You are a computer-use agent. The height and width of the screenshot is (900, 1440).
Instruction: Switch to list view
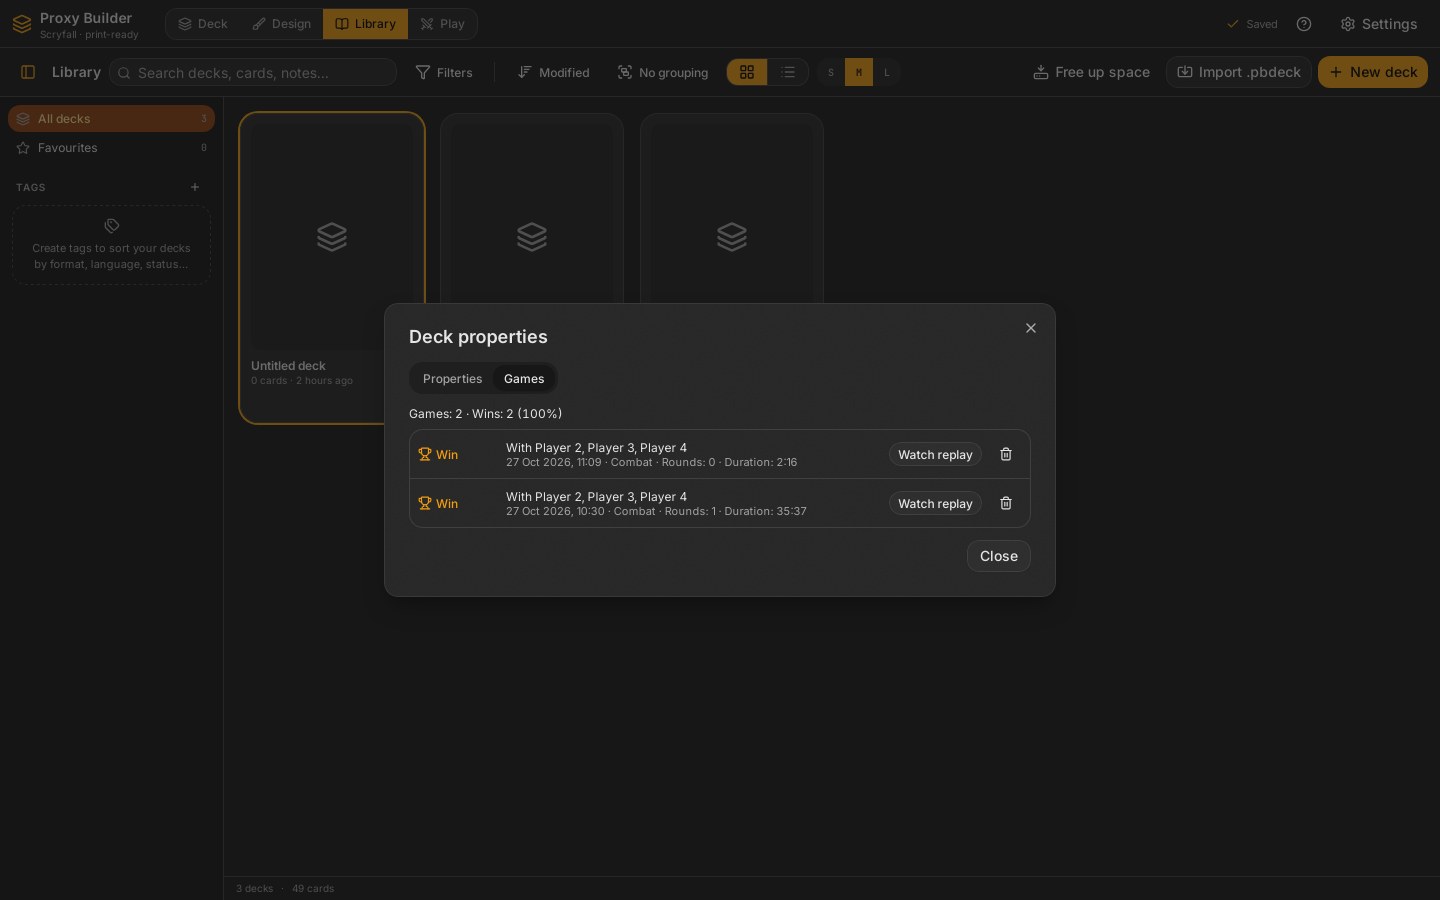click(788, 72)
